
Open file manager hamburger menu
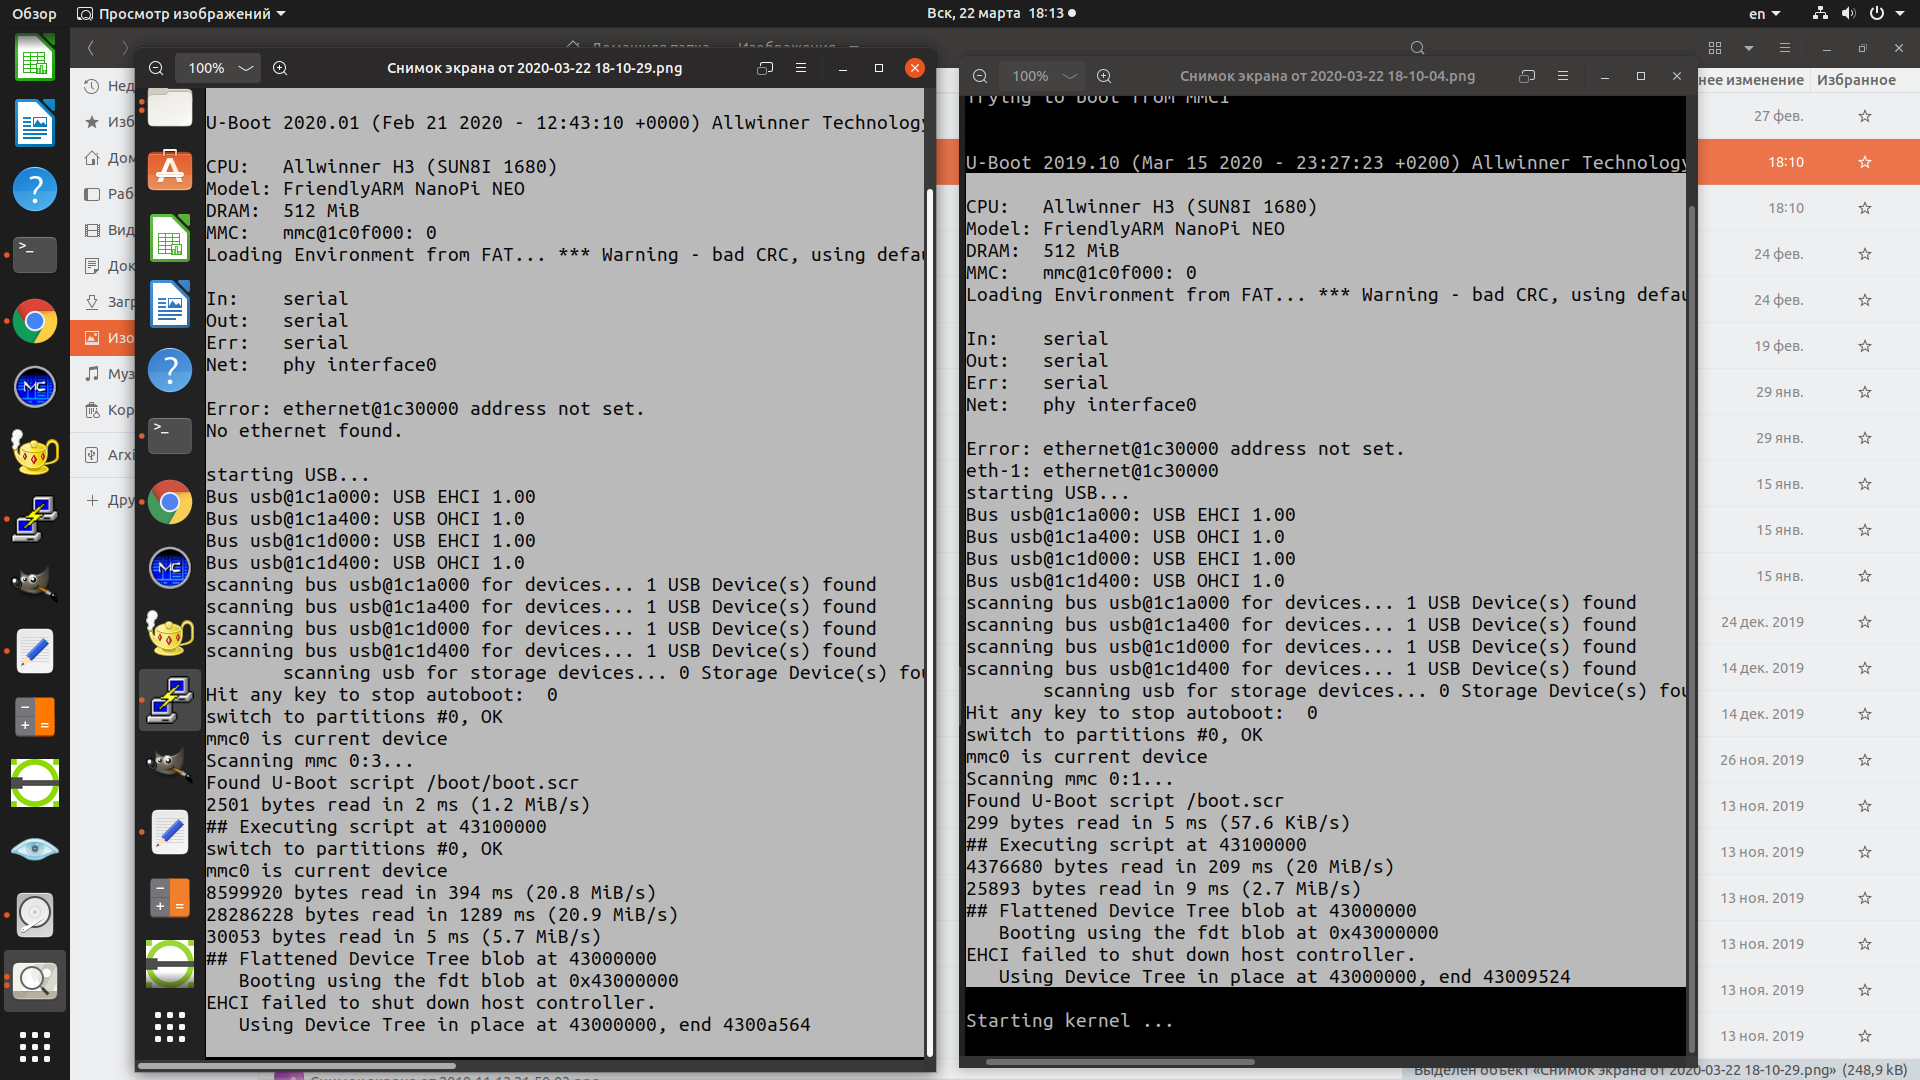pos(1784,48)
